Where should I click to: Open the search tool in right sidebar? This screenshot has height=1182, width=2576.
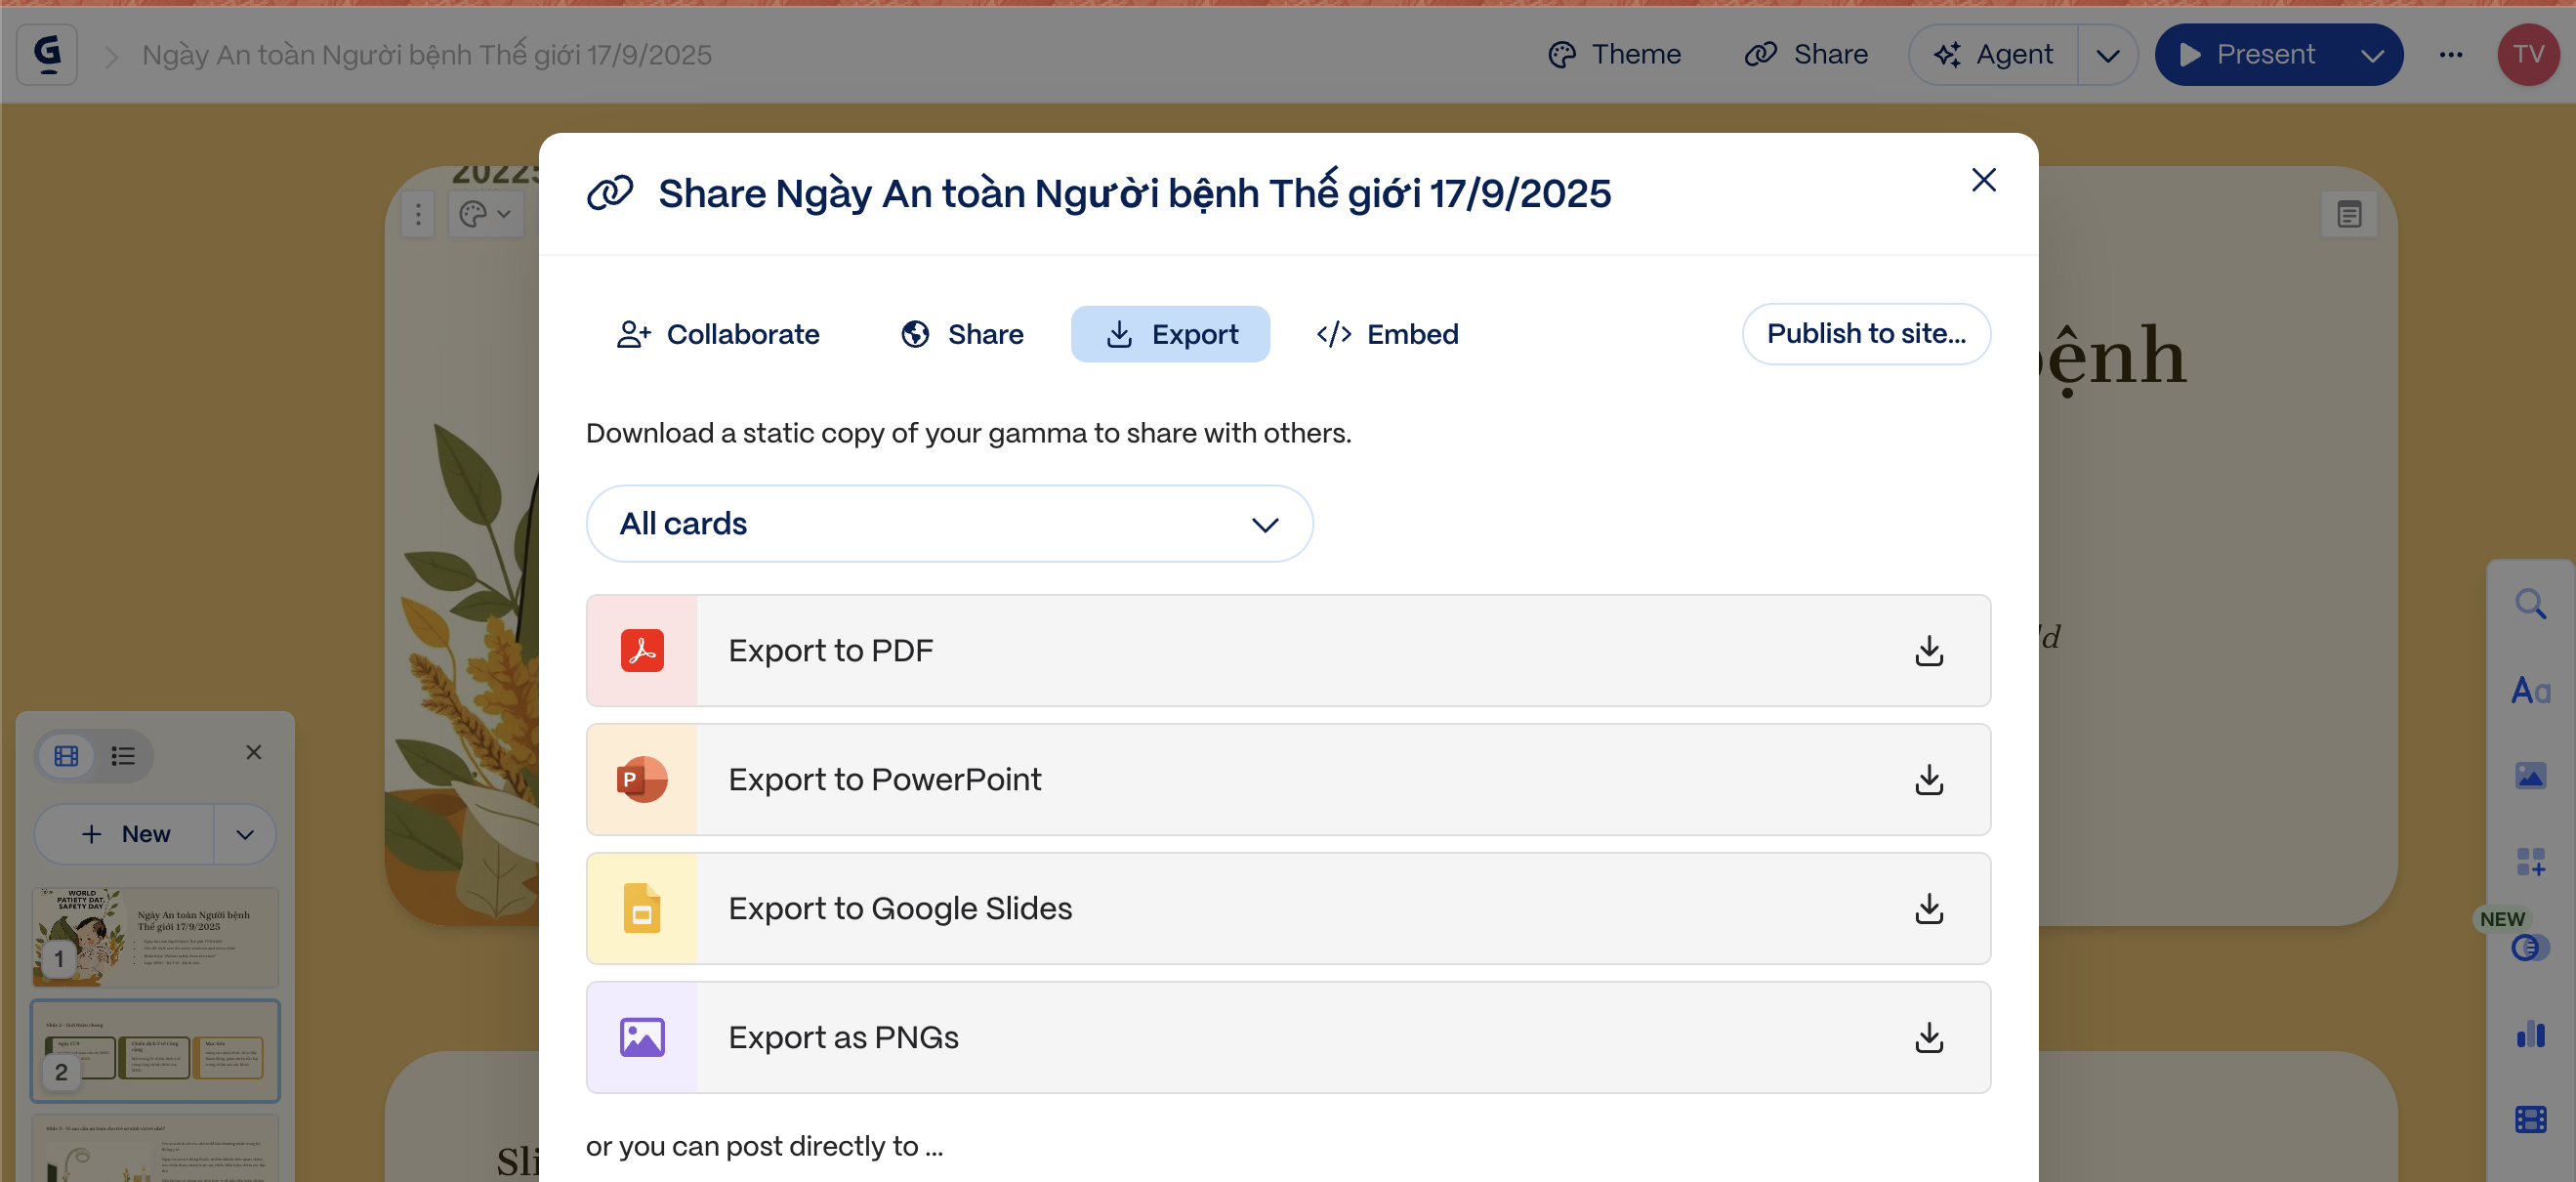pos(2530,604)
